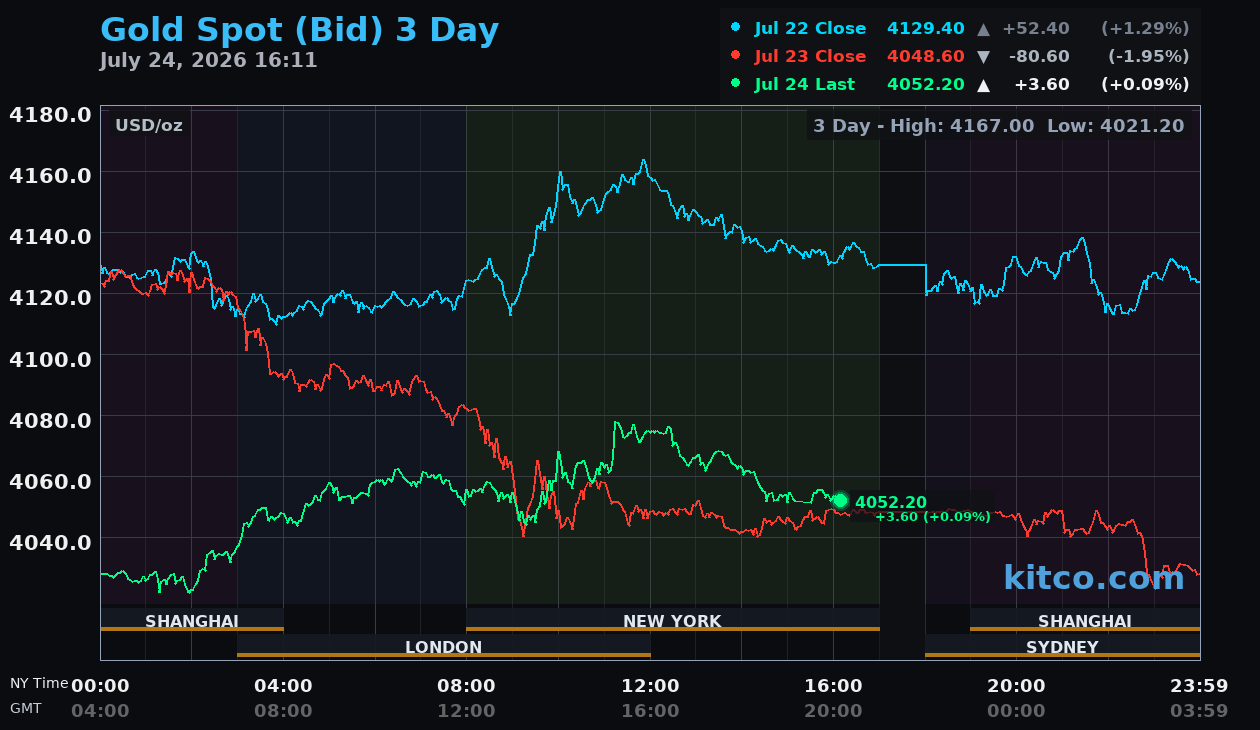
Task: Click the NY time 00:00 tick label
Action: point(100,686)
